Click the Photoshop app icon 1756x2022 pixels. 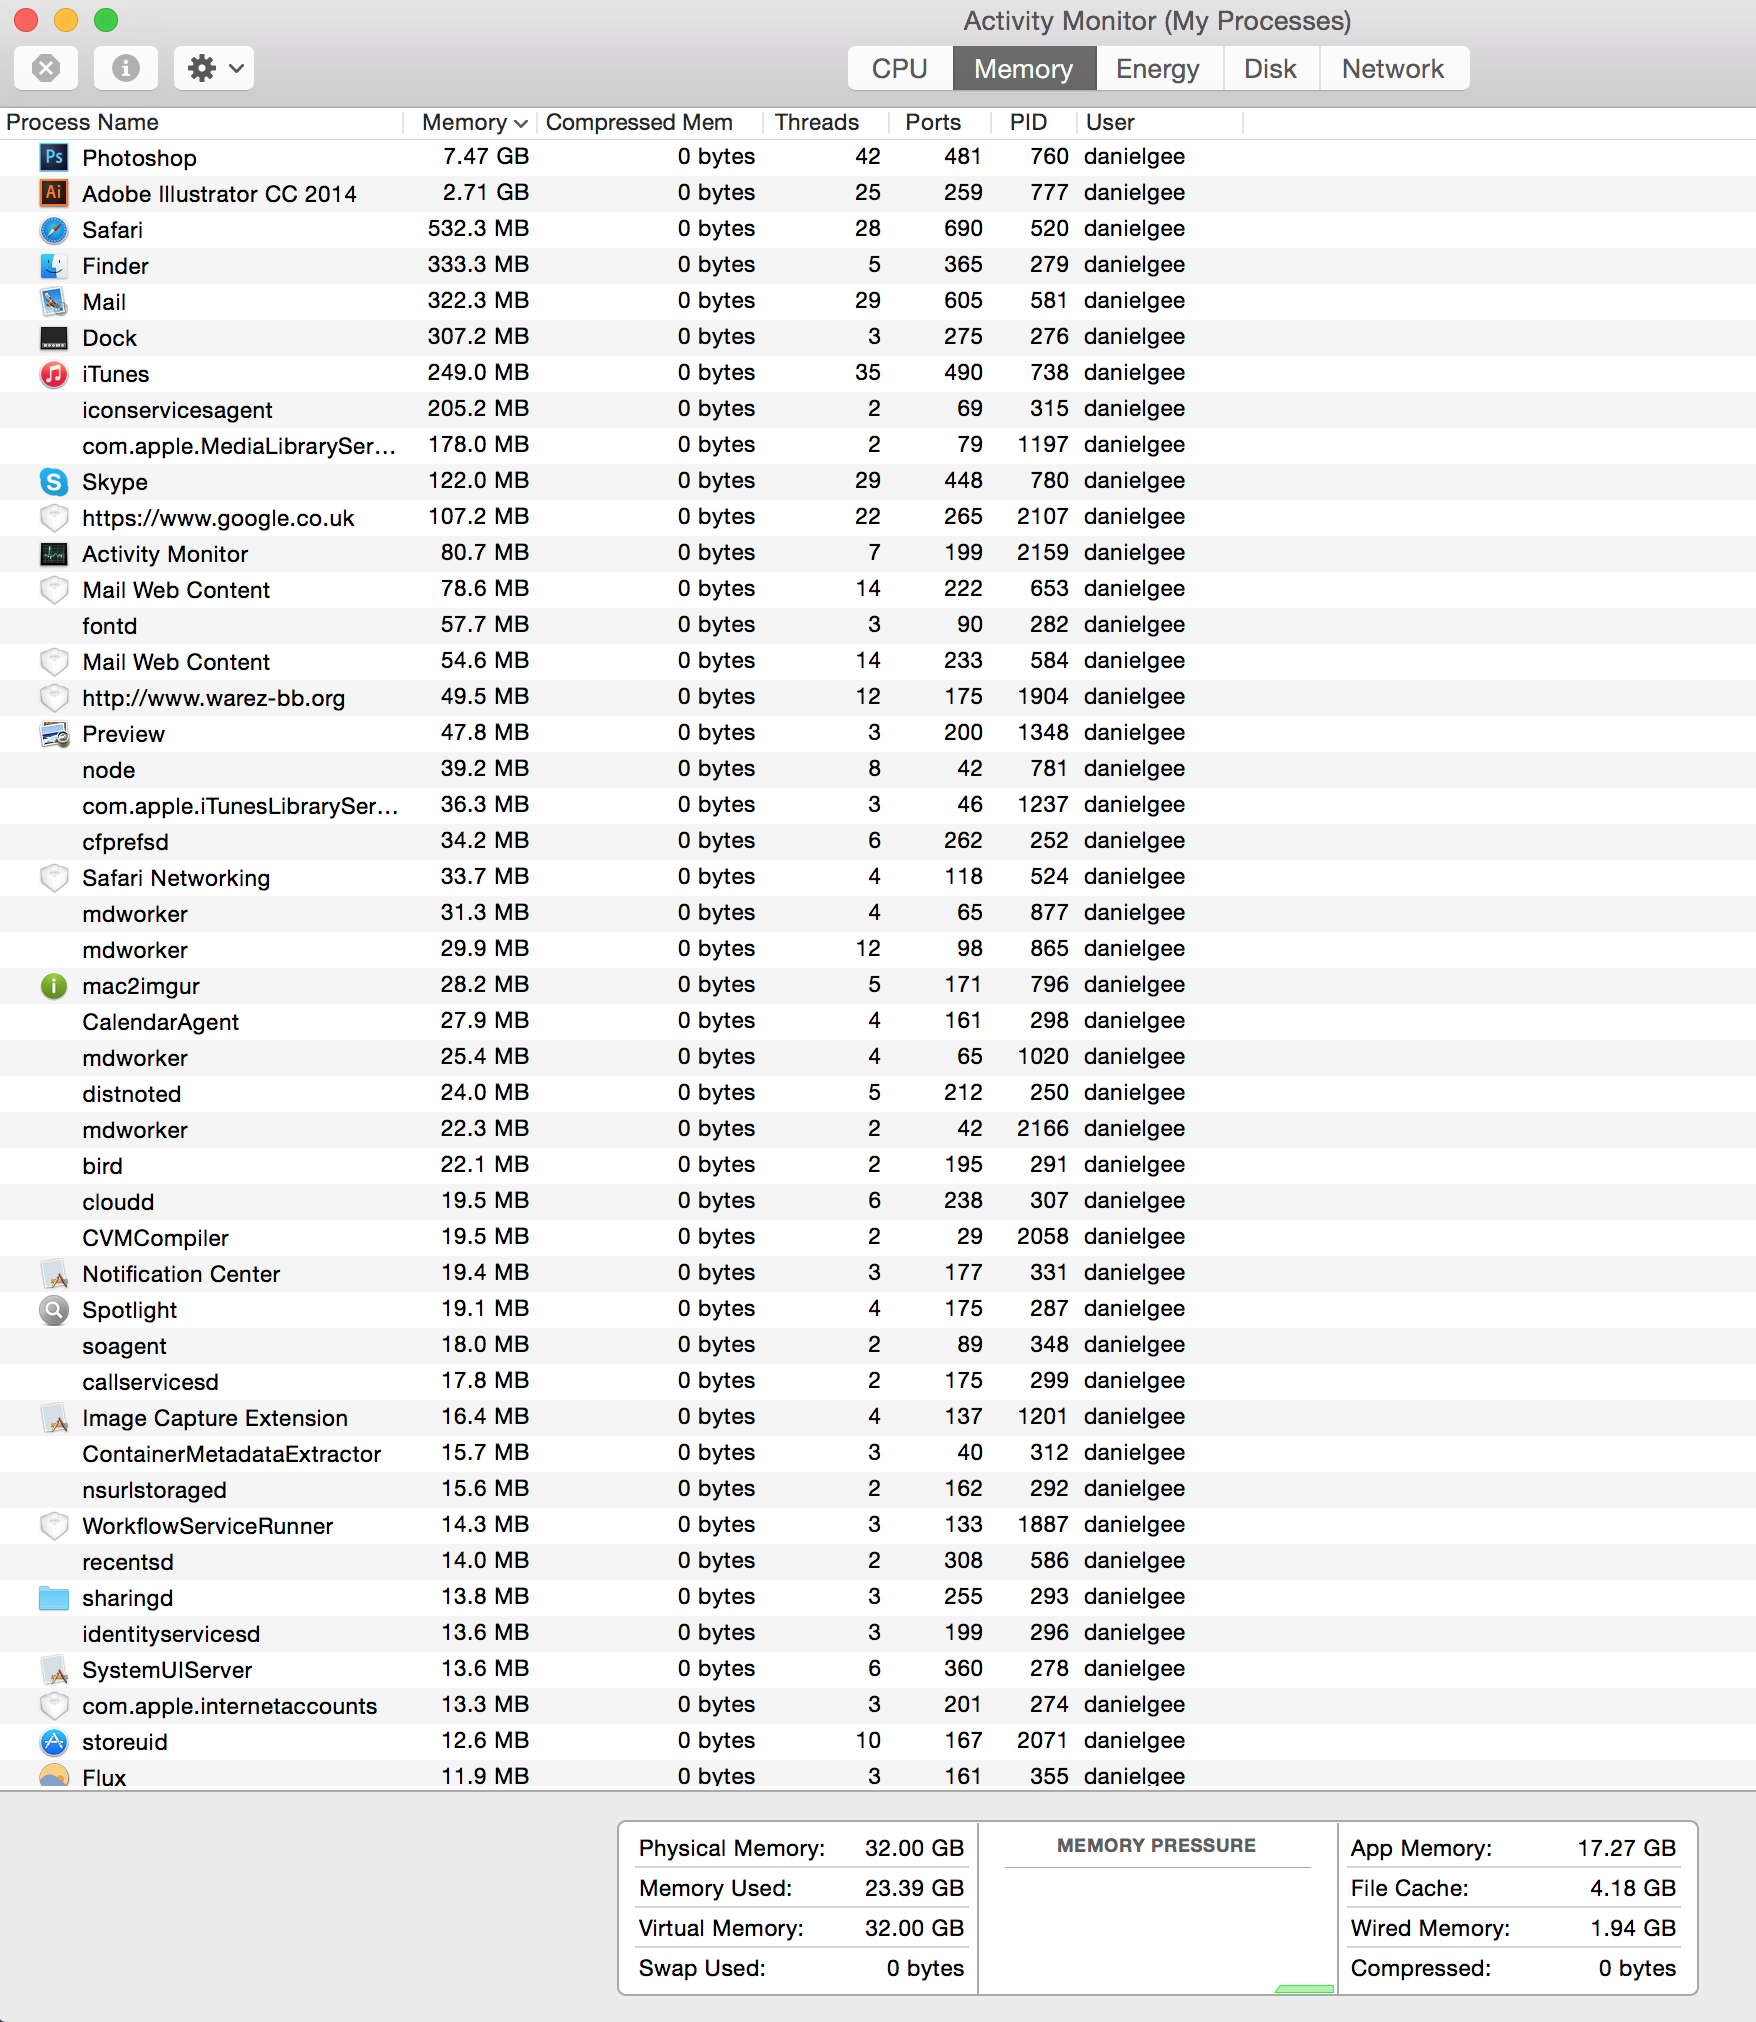54,157
